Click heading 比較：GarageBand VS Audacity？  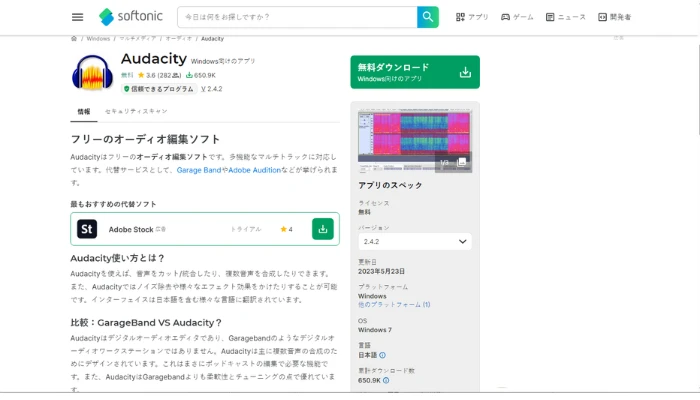146,322
